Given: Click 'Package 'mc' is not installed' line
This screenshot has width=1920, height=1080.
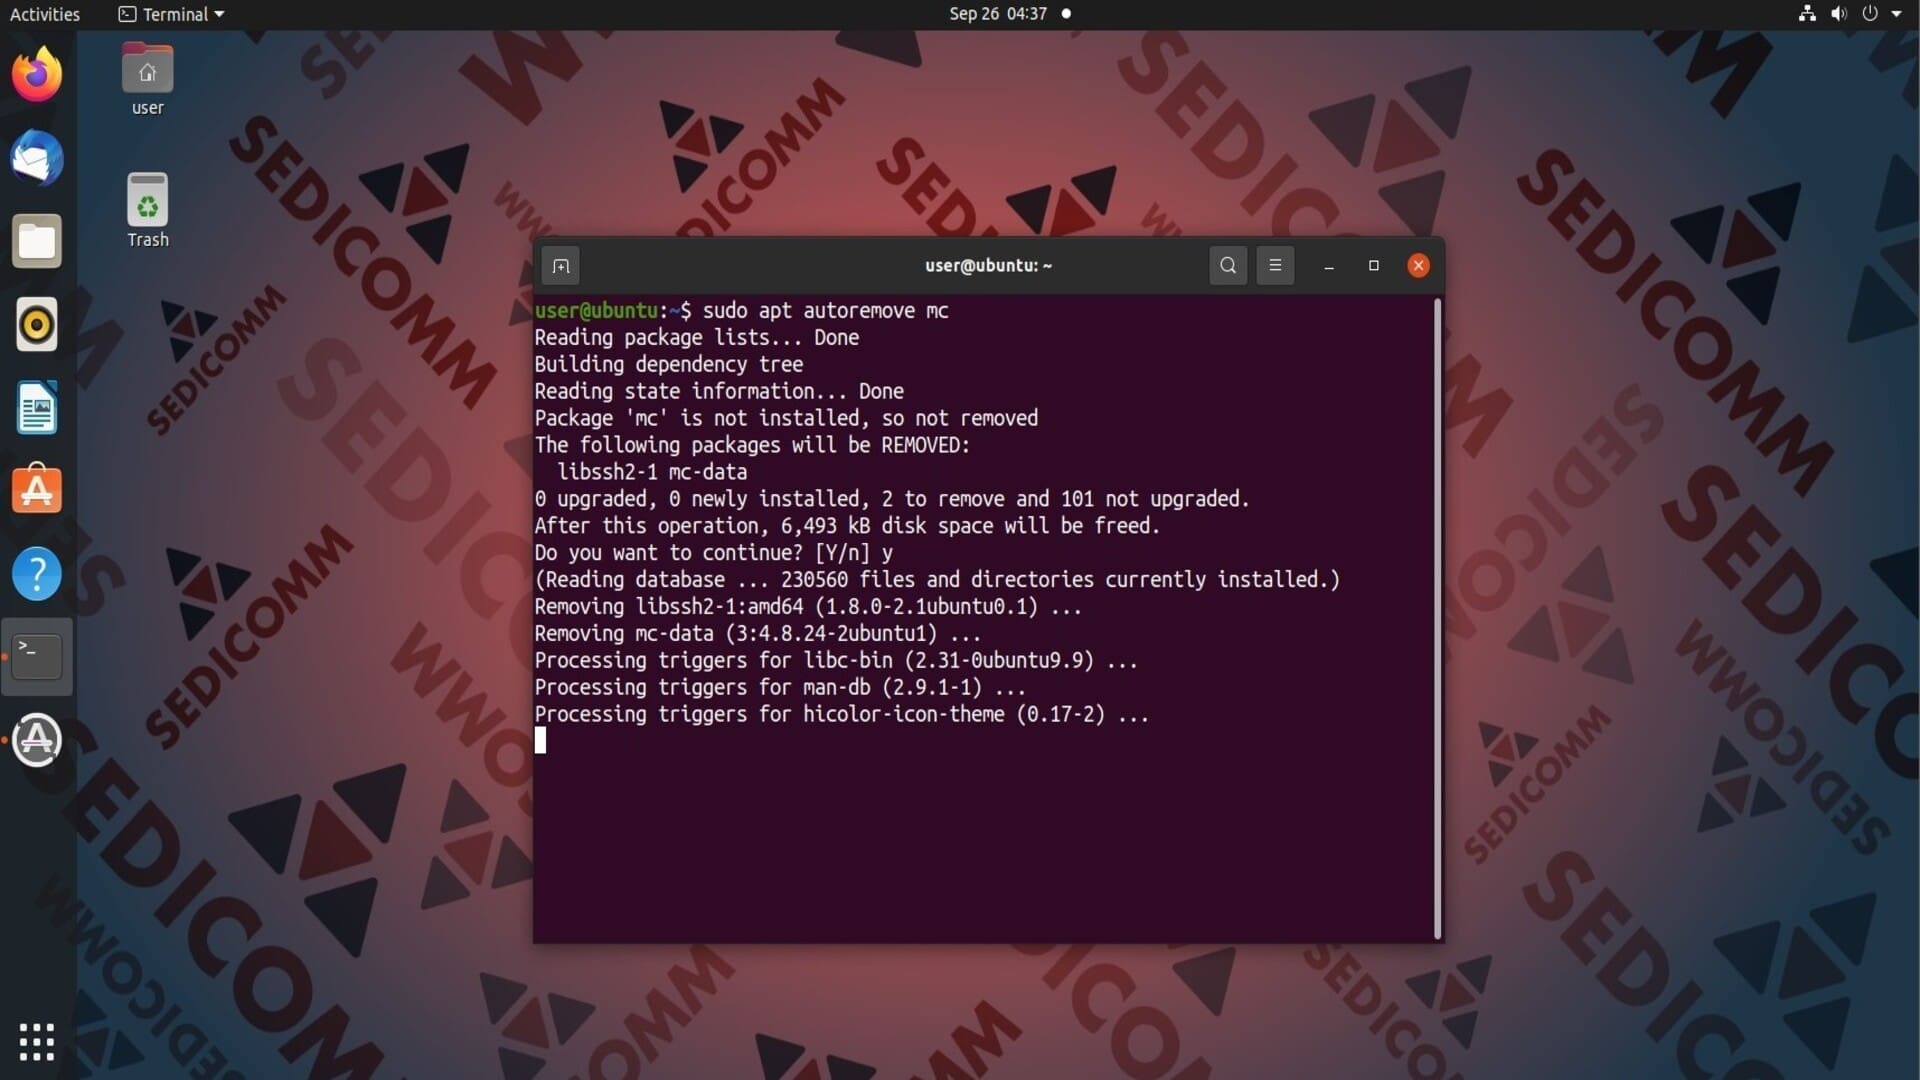Looking at the screenshot, I should [x=786, y=419].
